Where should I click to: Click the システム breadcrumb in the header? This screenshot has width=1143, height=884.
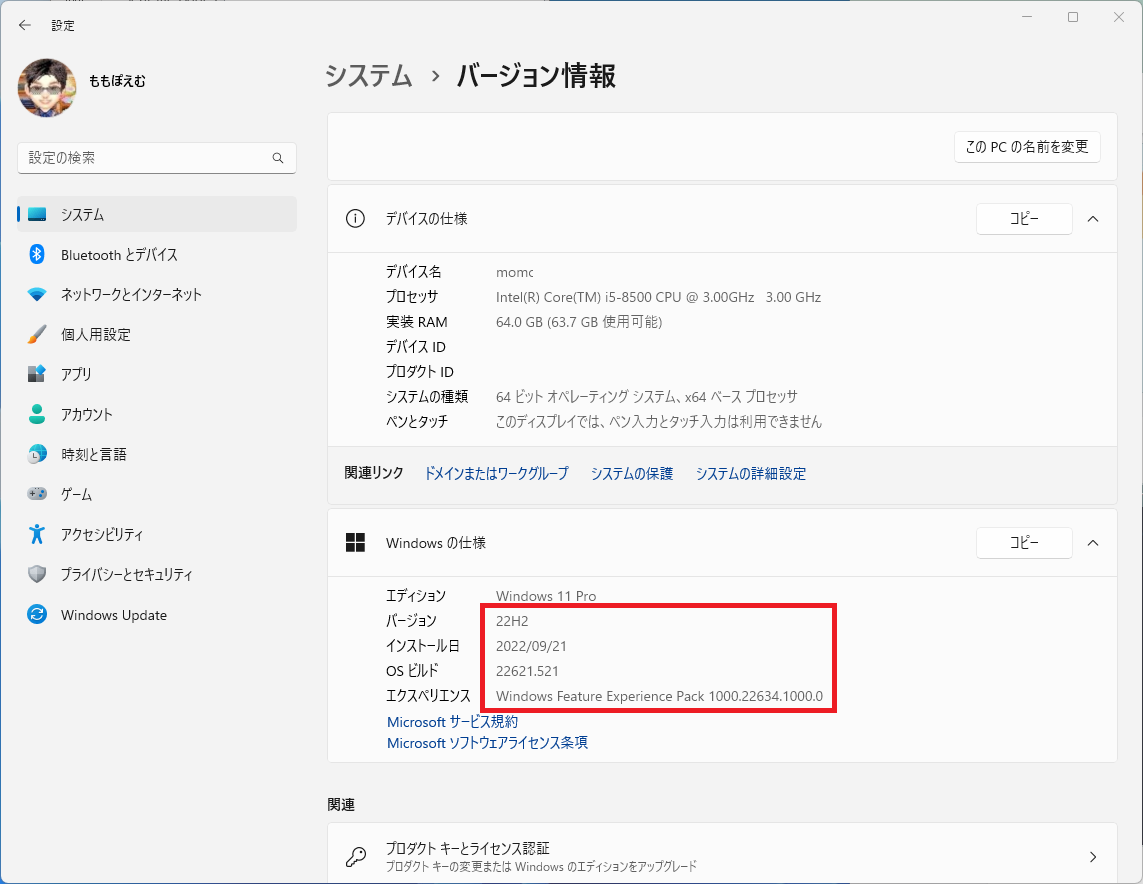(369, 76)
